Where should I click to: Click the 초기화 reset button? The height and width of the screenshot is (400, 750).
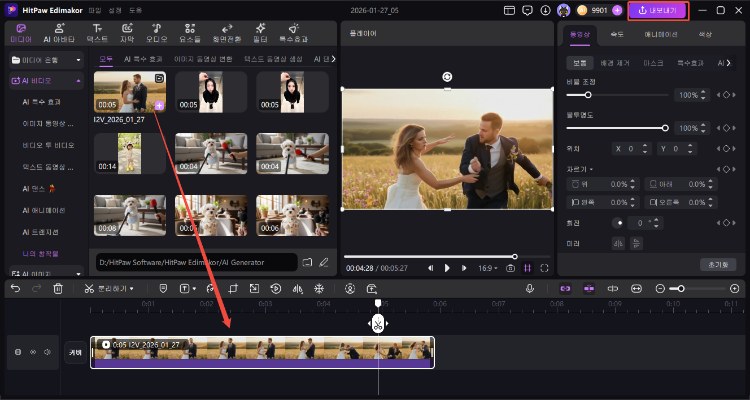coord(717,264)
